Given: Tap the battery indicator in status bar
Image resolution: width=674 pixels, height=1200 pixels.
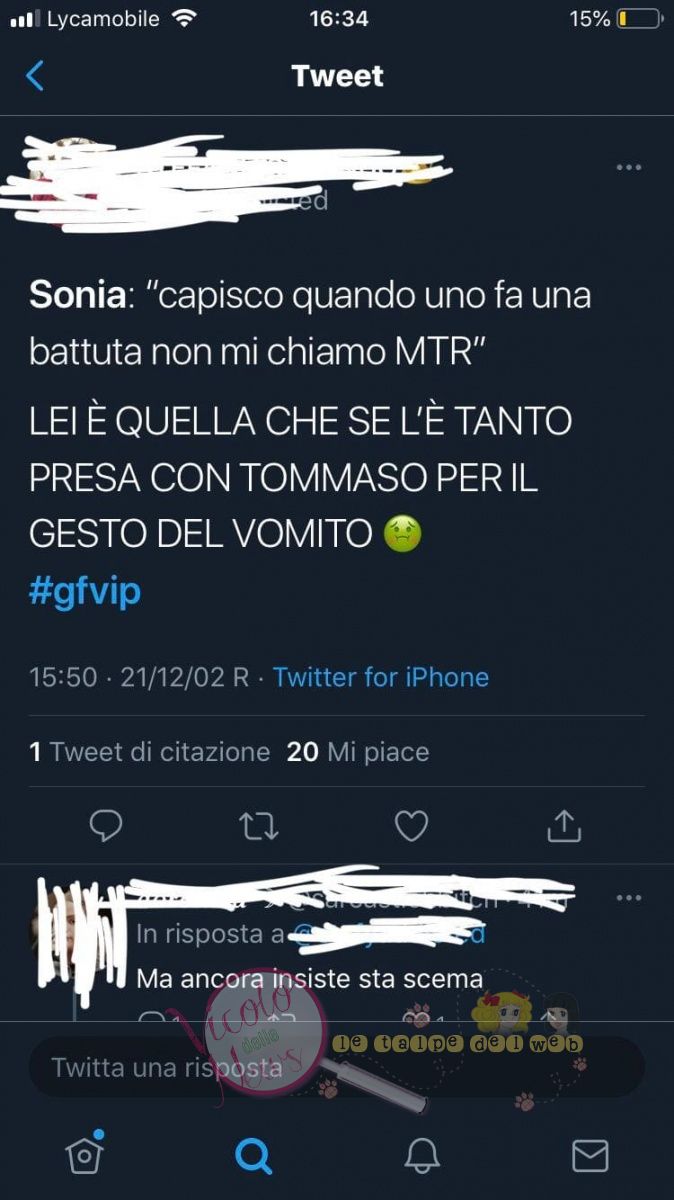Looking at the screenshot, I should coord(638,19).
